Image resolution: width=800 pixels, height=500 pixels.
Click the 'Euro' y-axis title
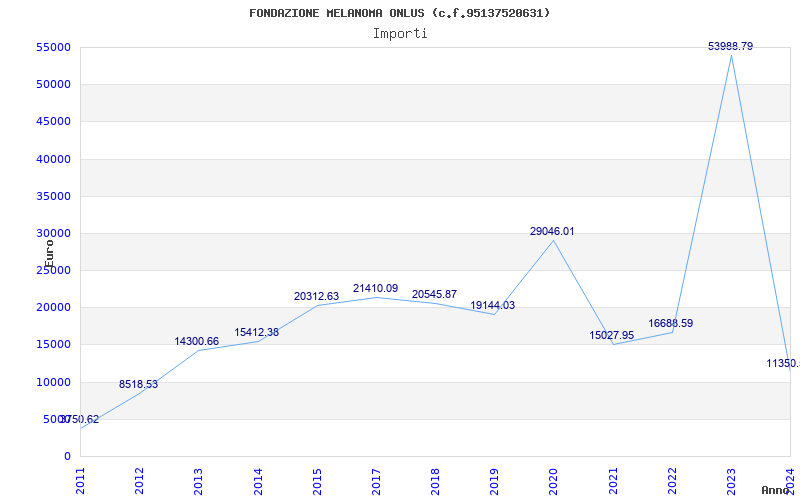click(x=49, y=254)
